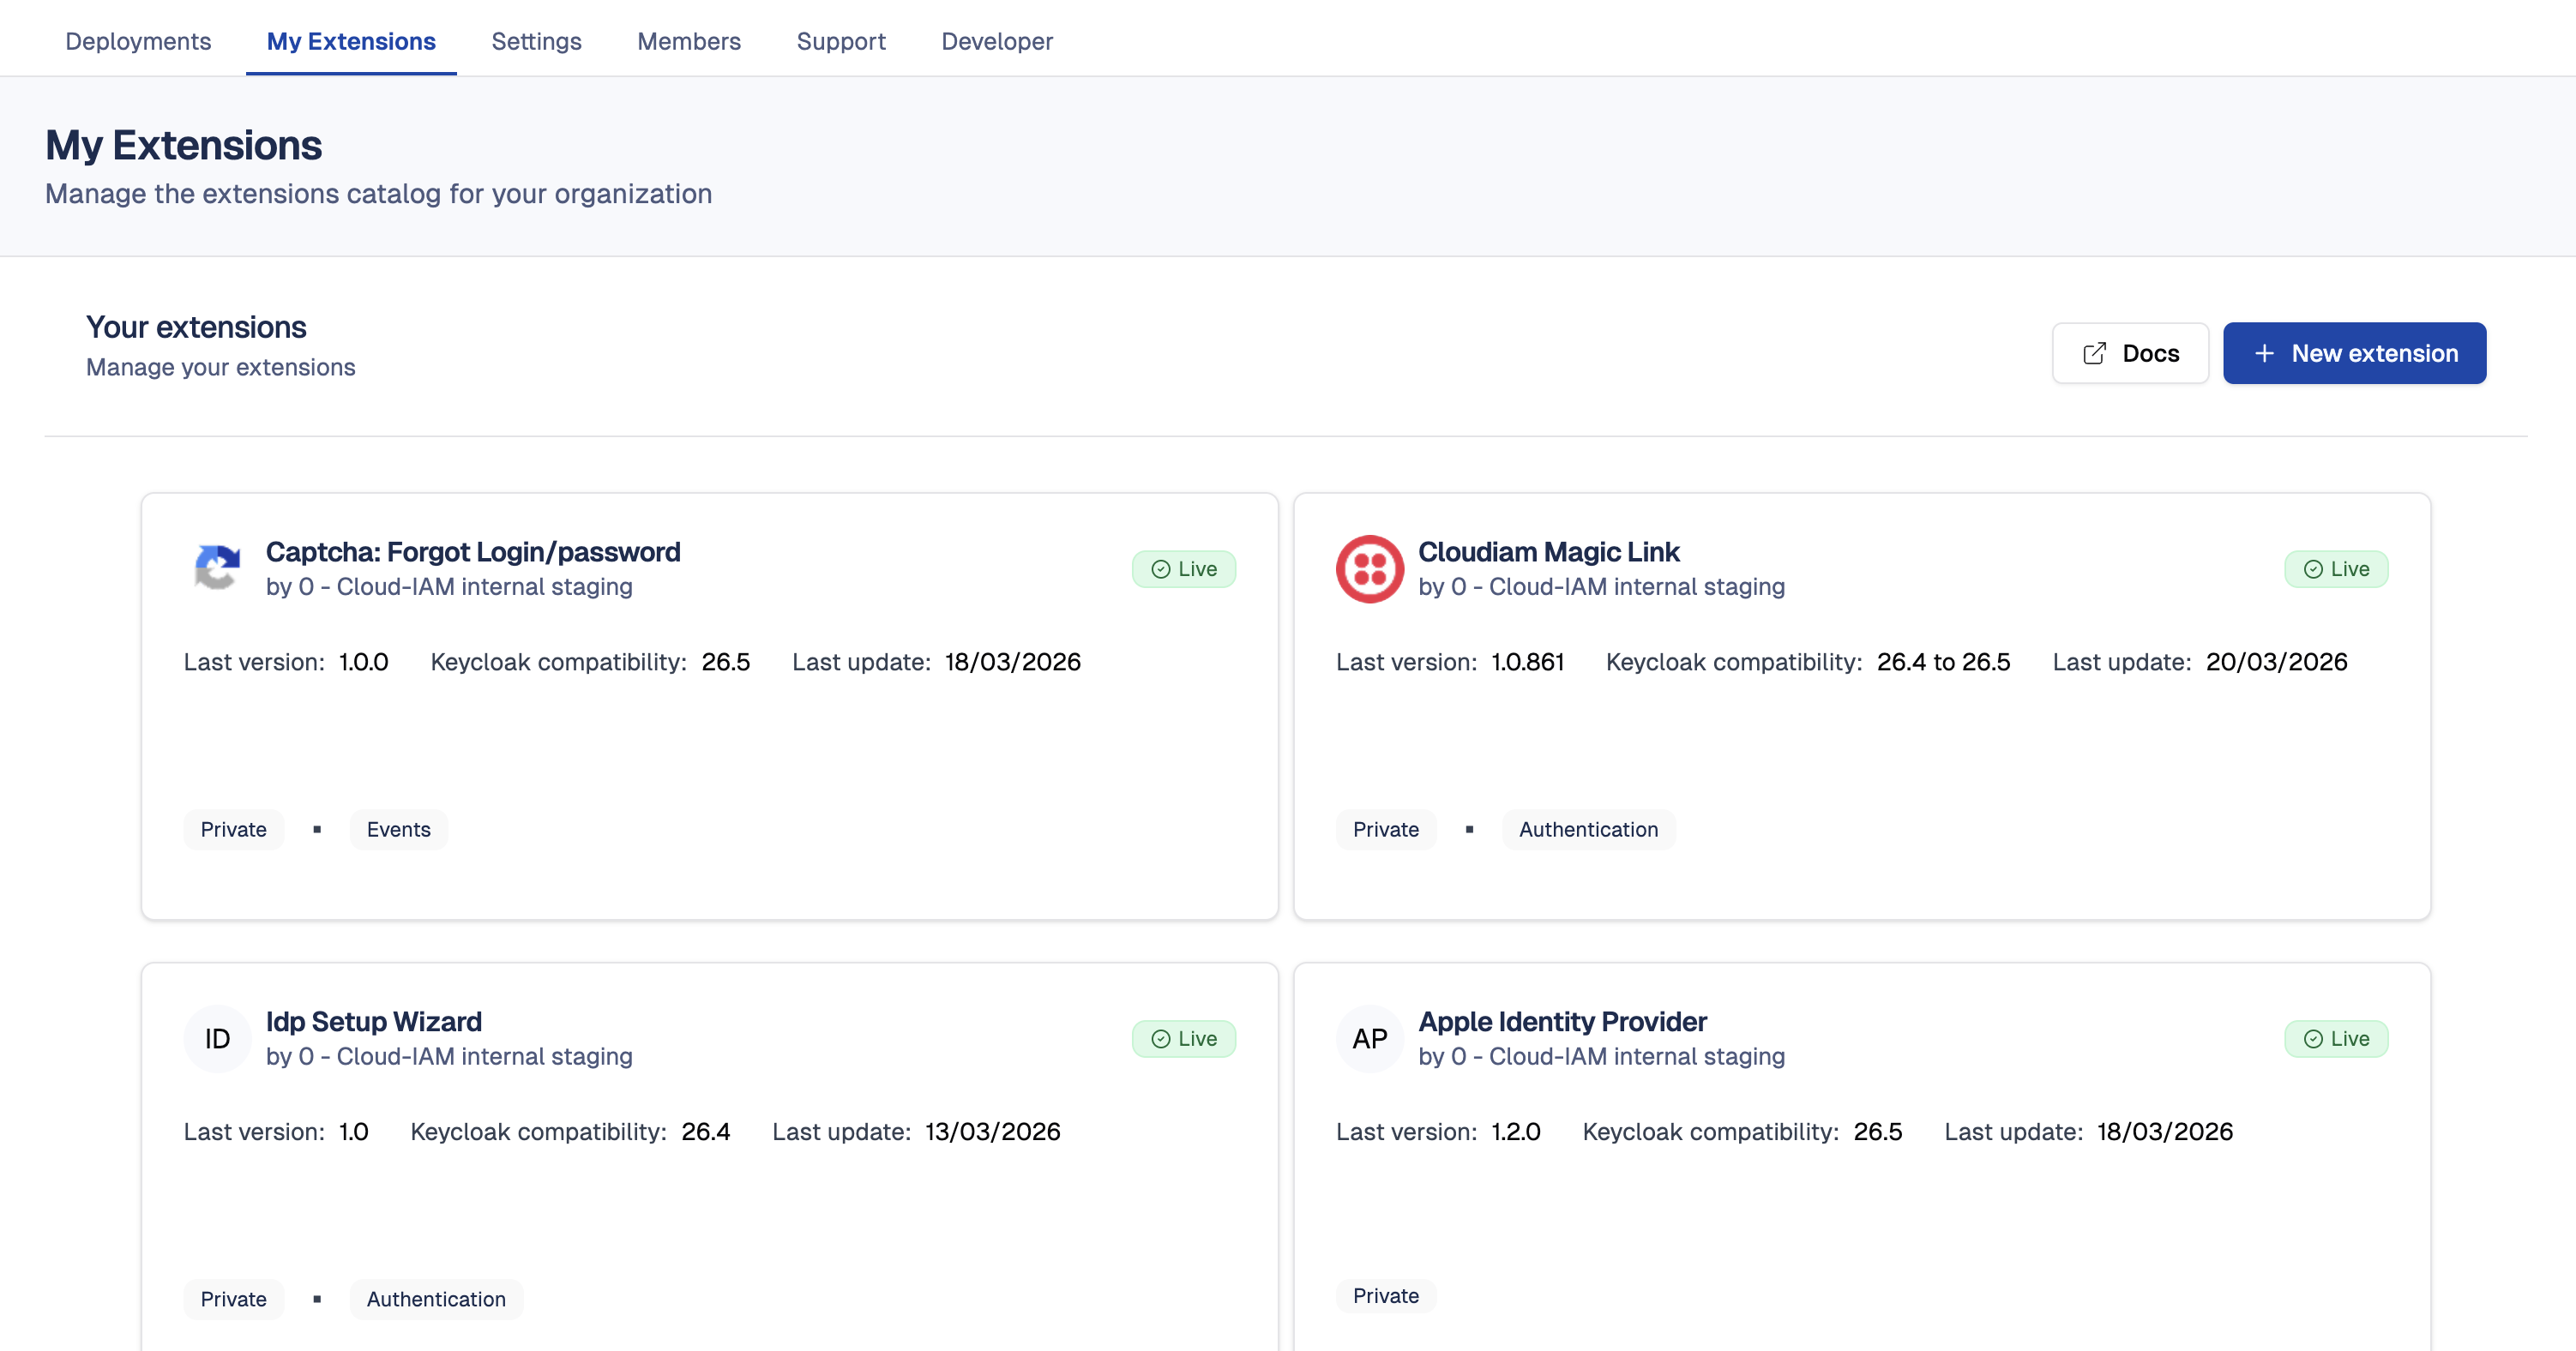
Task: Go to the Members tab
Action: (x=689, y=41)
